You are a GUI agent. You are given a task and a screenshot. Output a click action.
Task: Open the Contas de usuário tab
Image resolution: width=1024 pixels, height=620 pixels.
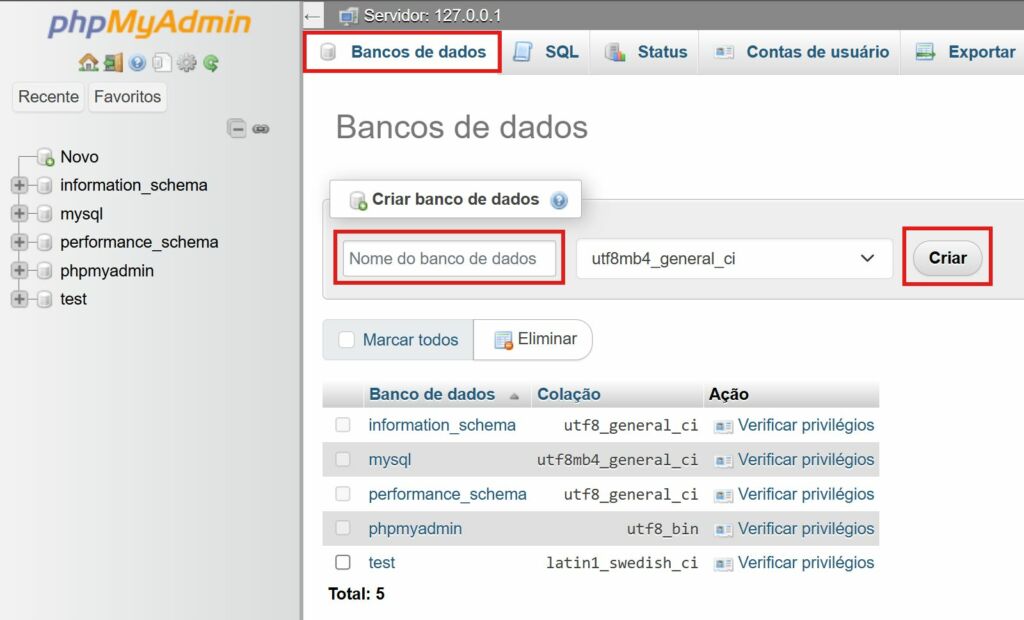801,52
